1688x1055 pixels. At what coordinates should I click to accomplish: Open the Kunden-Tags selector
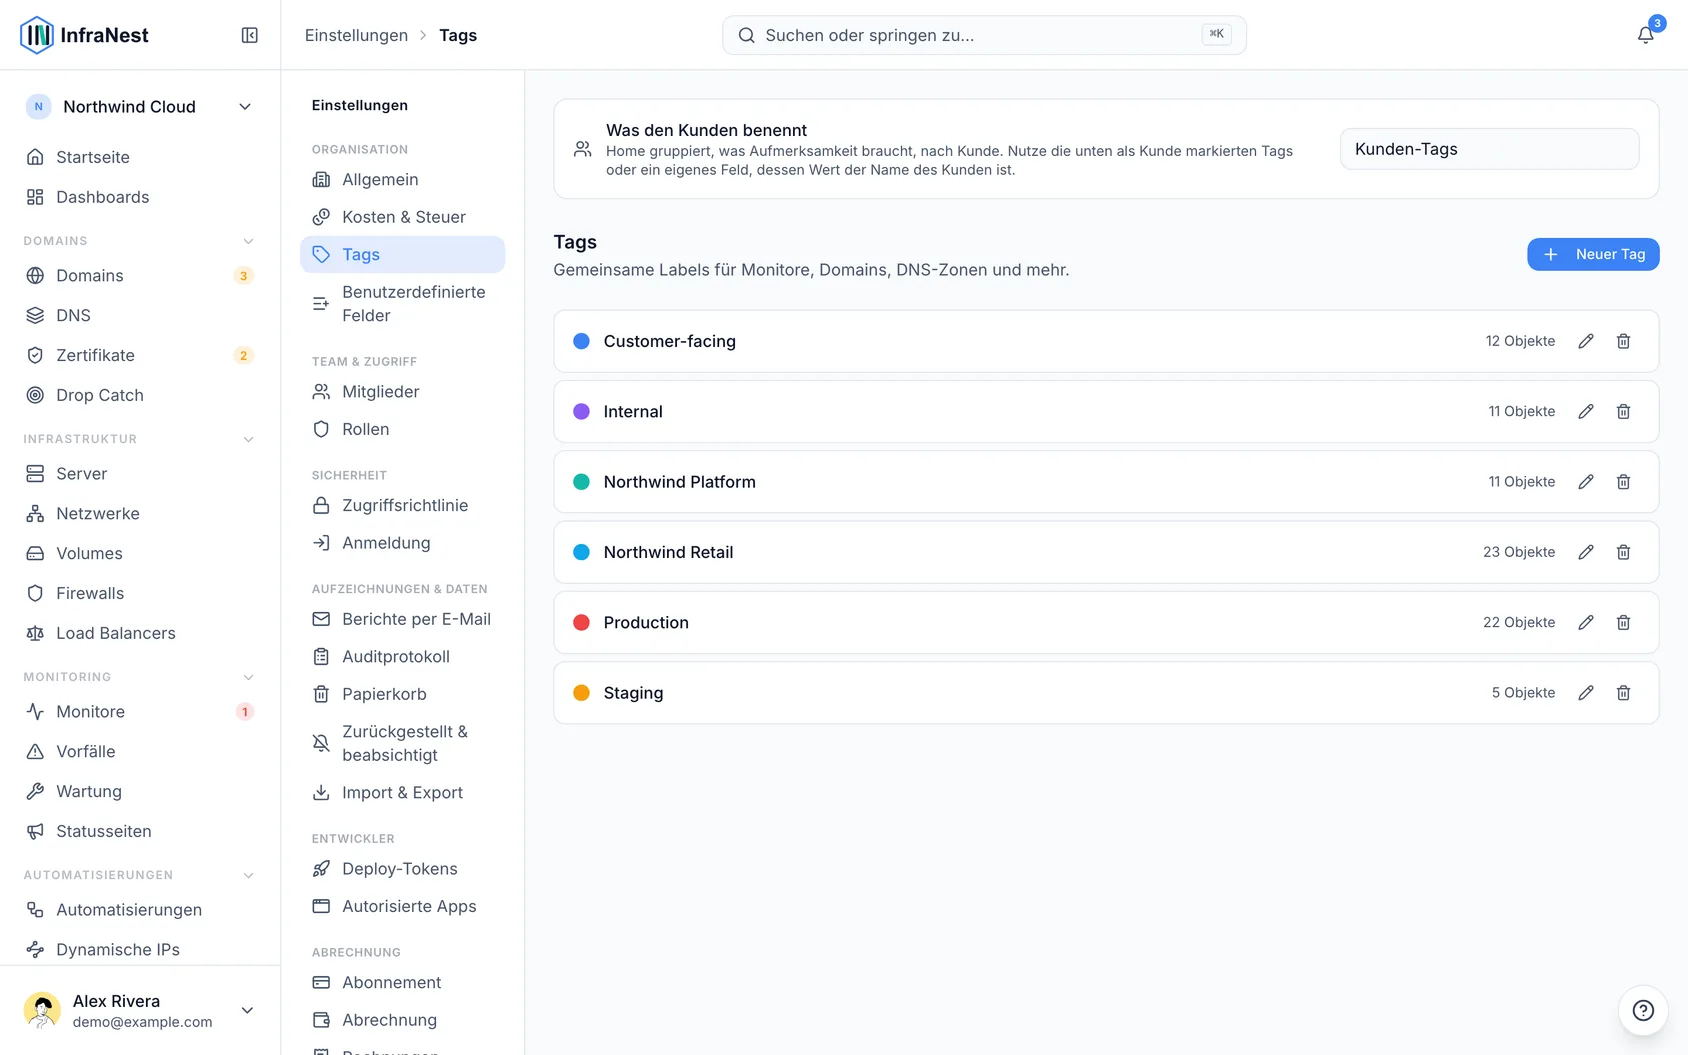point(1489,149)
